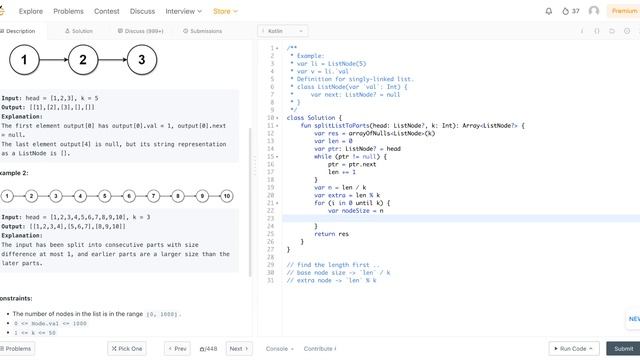Click Pick One random problem
This screenshot has width=640, height=360.
click(127, 349)
